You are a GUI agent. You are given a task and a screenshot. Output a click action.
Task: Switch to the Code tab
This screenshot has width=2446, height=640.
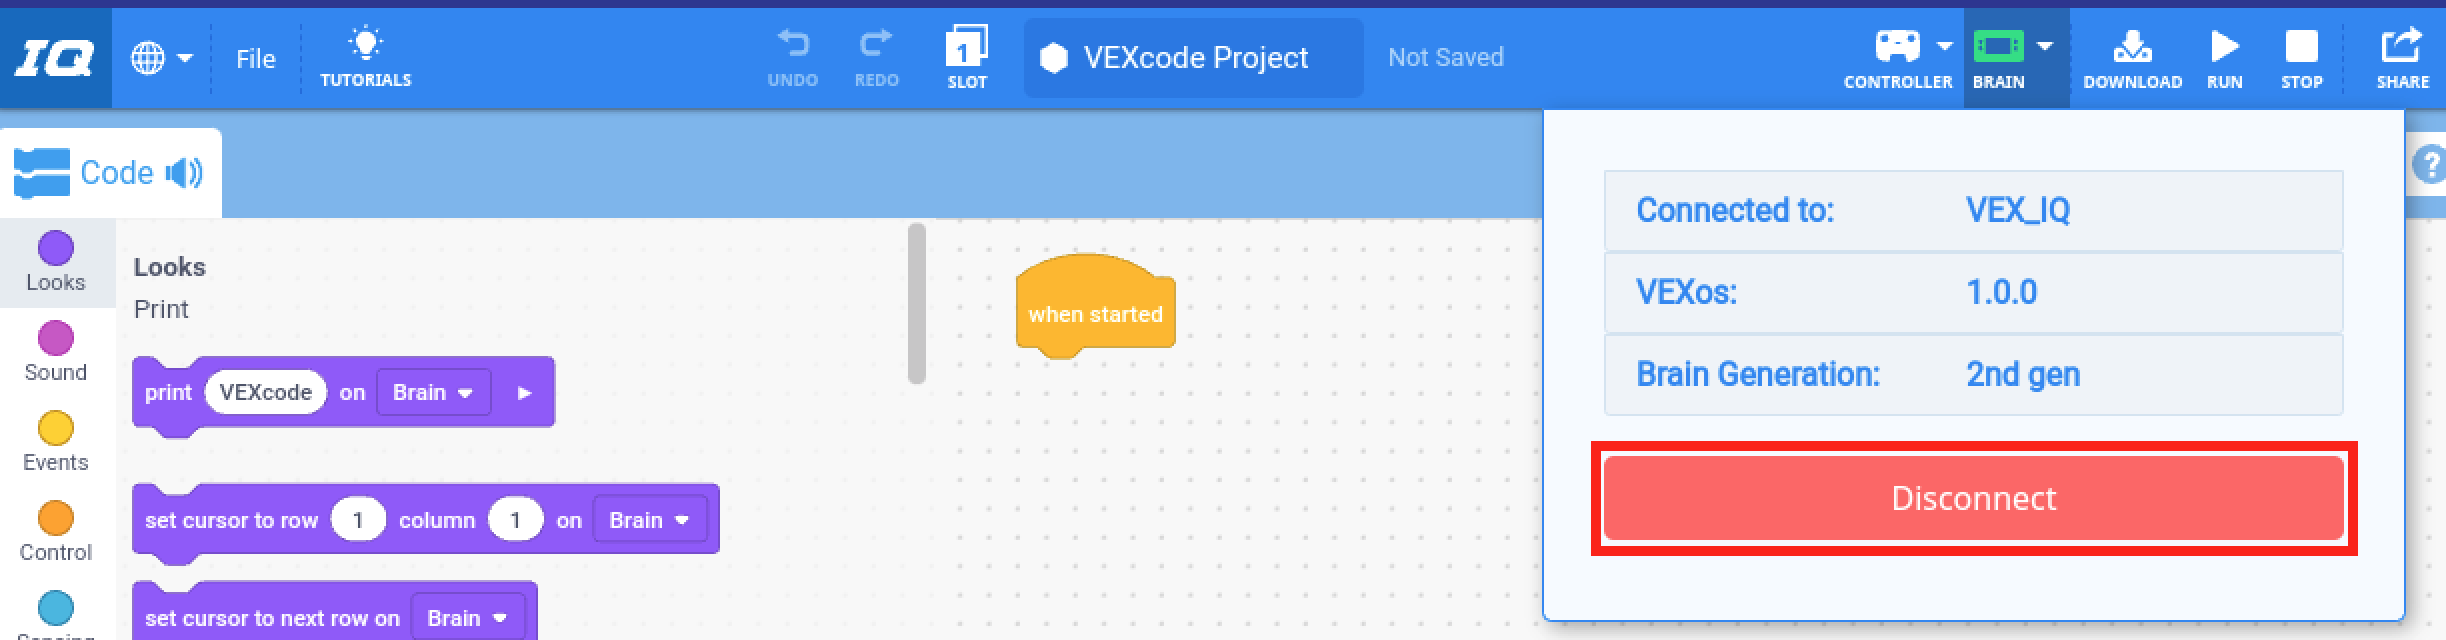coord(118,172)
